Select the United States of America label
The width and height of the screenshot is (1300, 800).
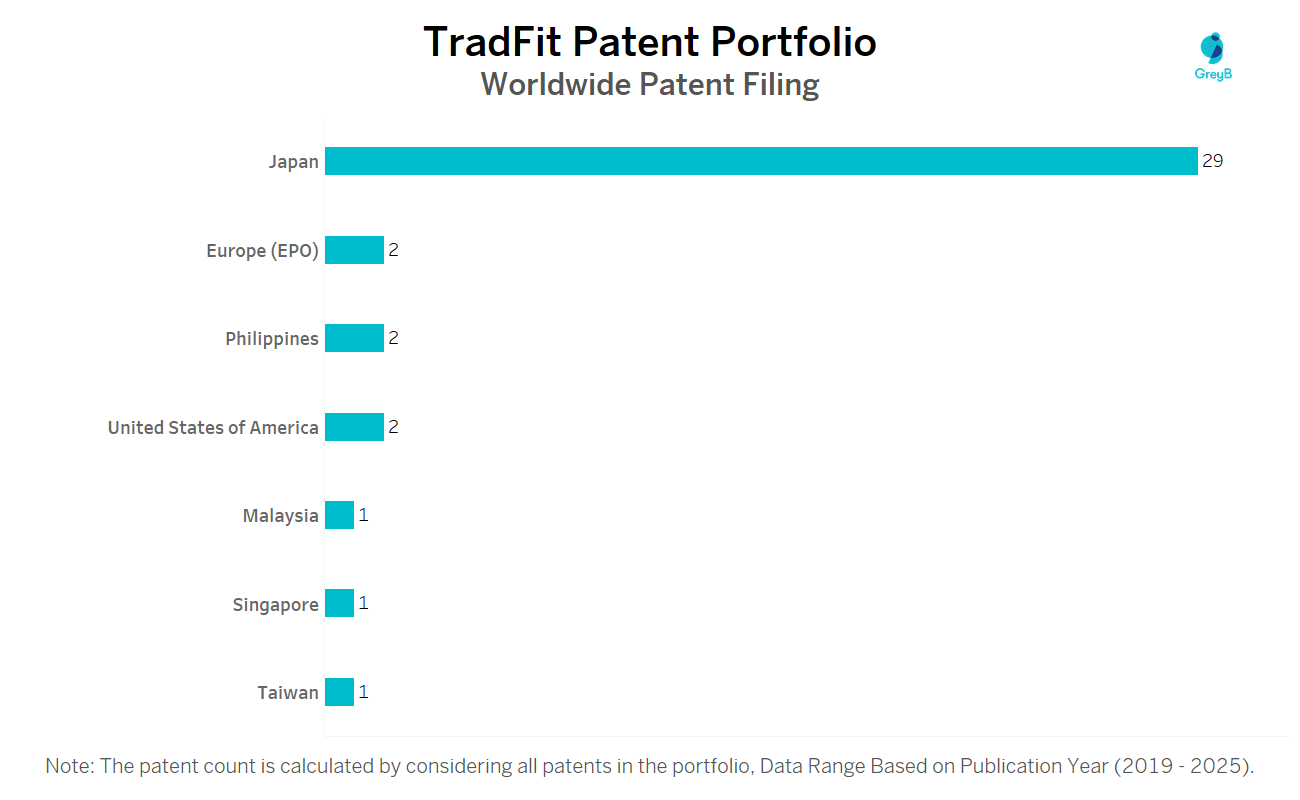coord(213,428)
